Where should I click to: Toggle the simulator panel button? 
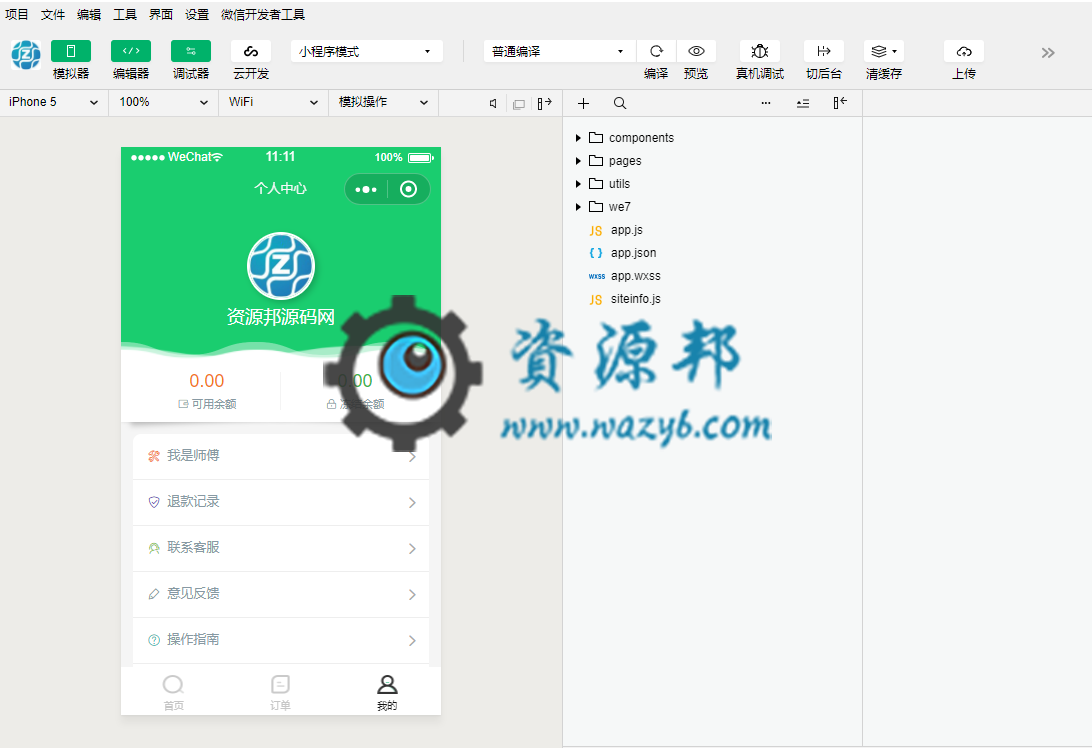71,52
